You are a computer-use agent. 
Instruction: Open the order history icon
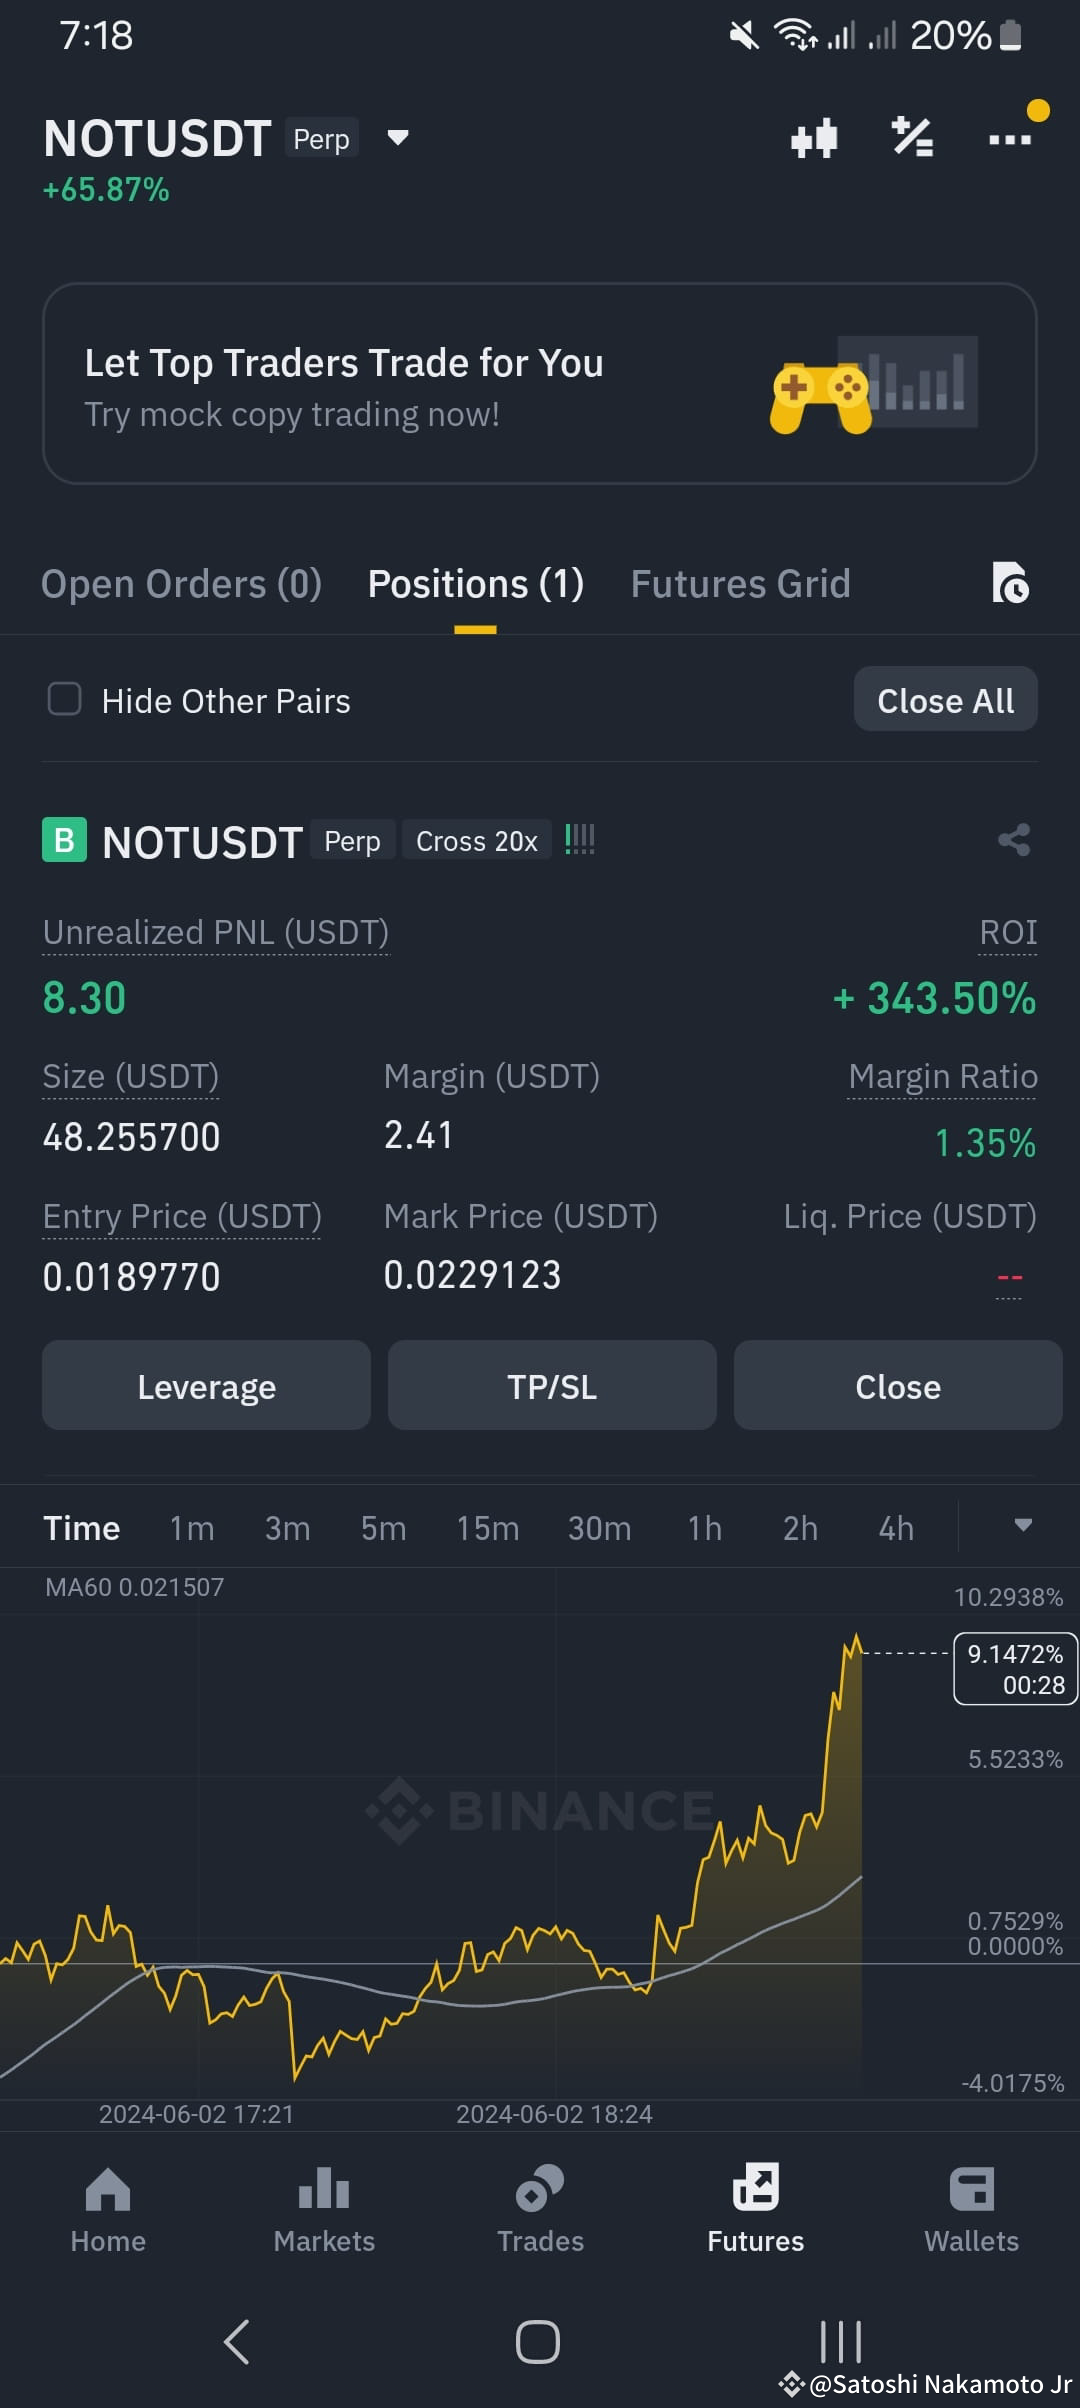coord(1010,583)
